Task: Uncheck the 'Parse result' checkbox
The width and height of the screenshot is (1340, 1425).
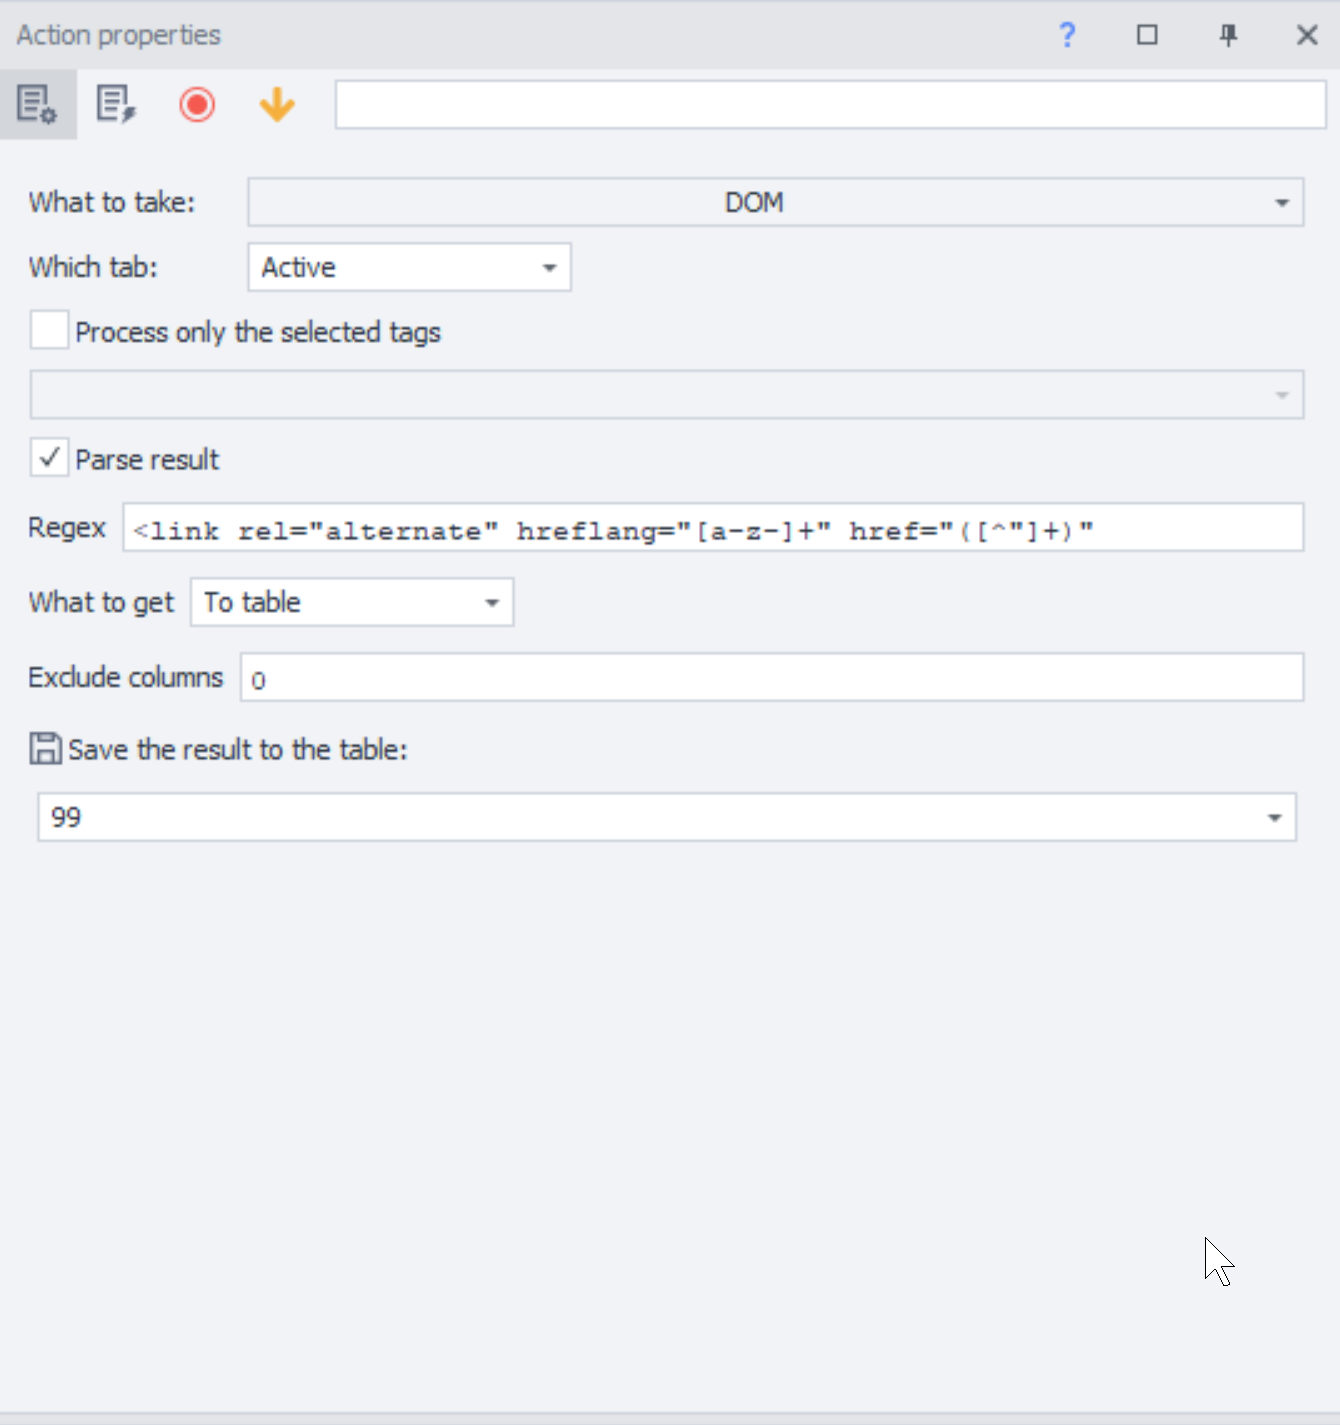Action: [49, 458]
